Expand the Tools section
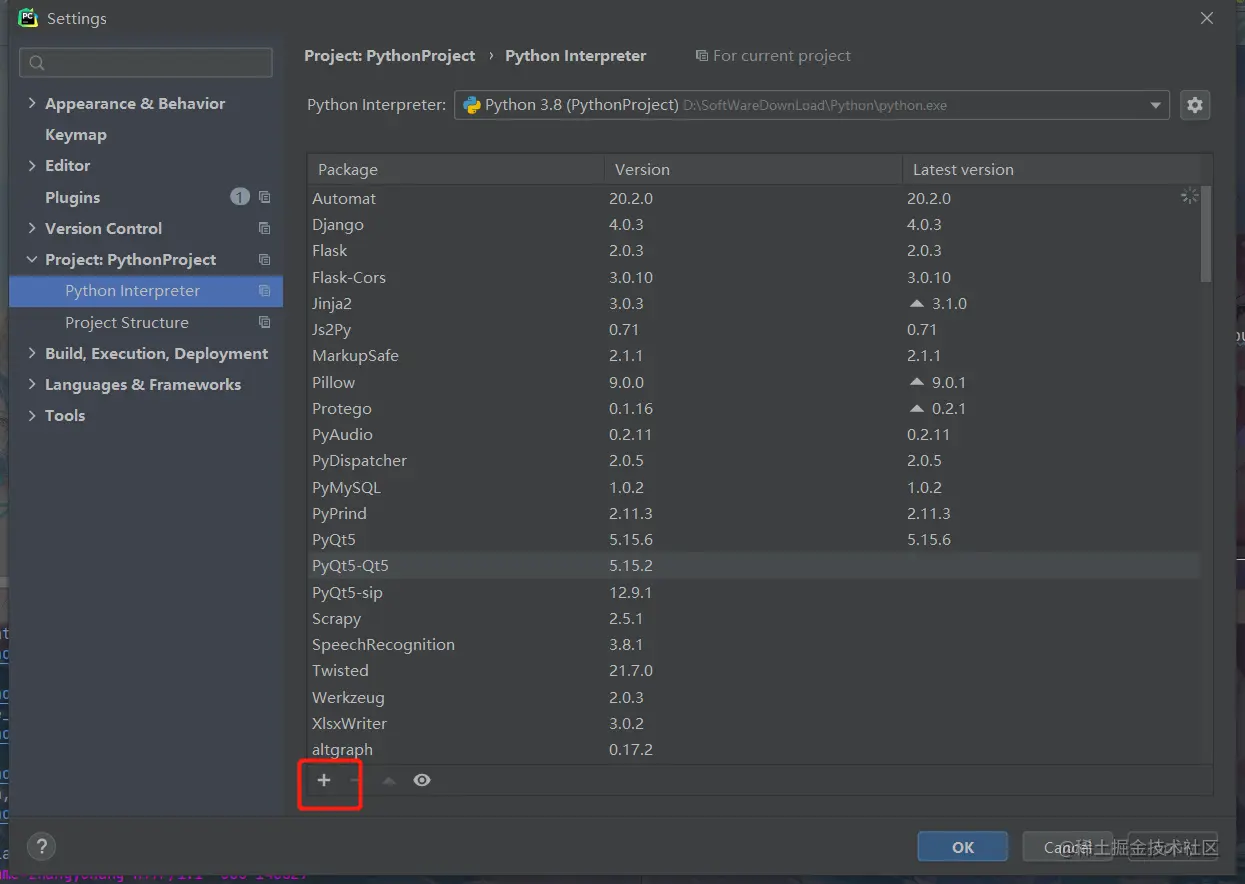 pyautogui.click(x=32, y=415)
